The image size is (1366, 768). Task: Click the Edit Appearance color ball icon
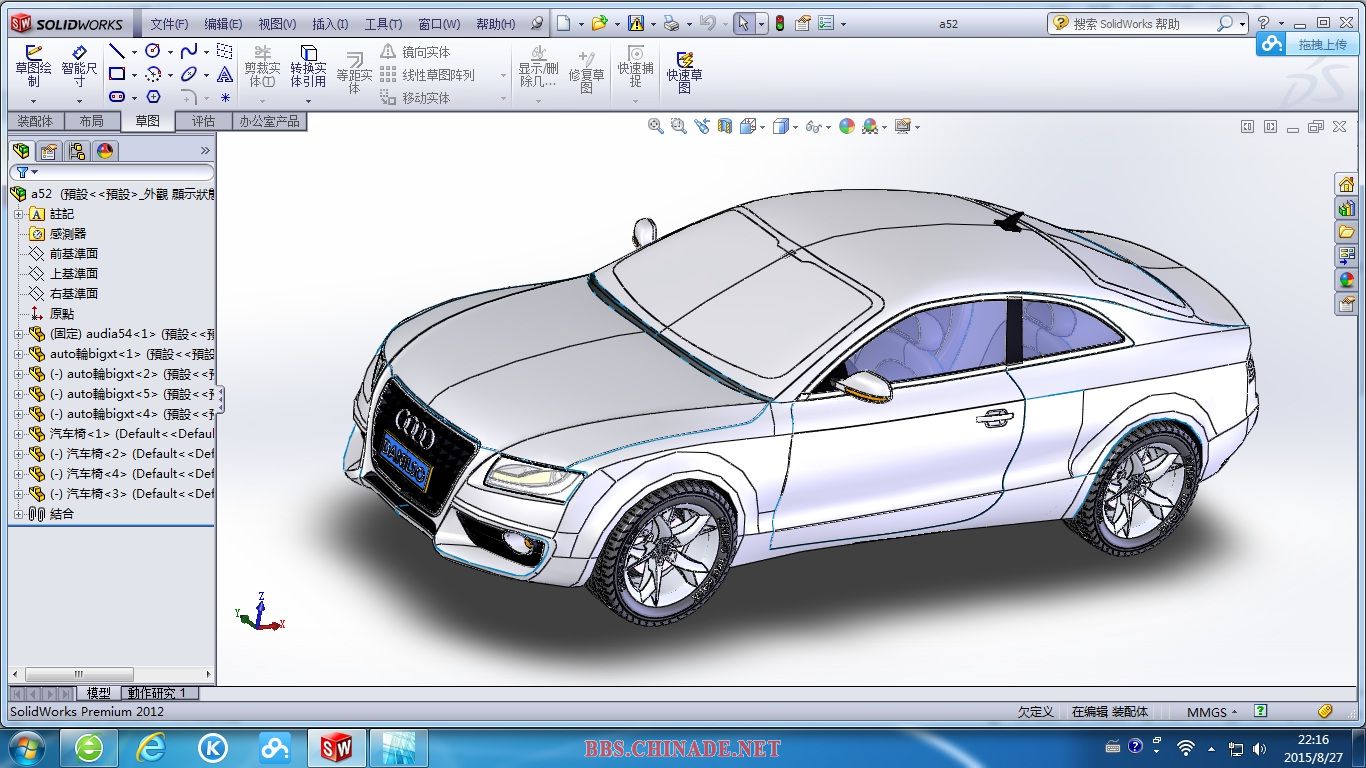(847, 126)
